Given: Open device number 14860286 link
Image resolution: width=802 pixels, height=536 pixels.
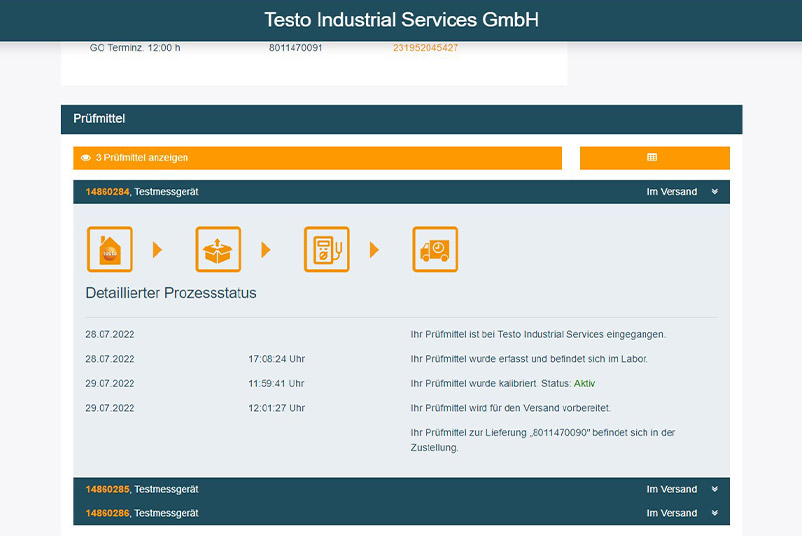Looking at the screenshot, I should click(x=107, y=513).
